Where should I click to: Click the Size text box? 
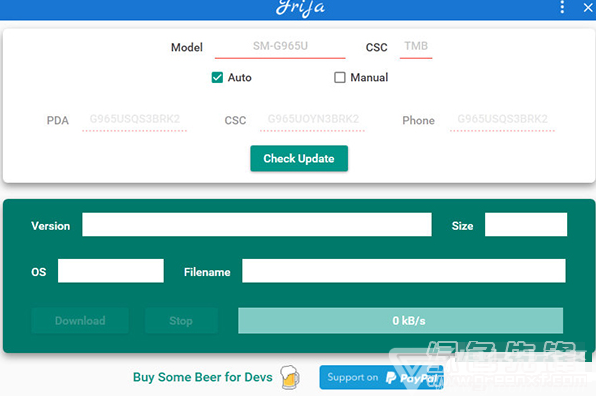click(x=526, y=225)
